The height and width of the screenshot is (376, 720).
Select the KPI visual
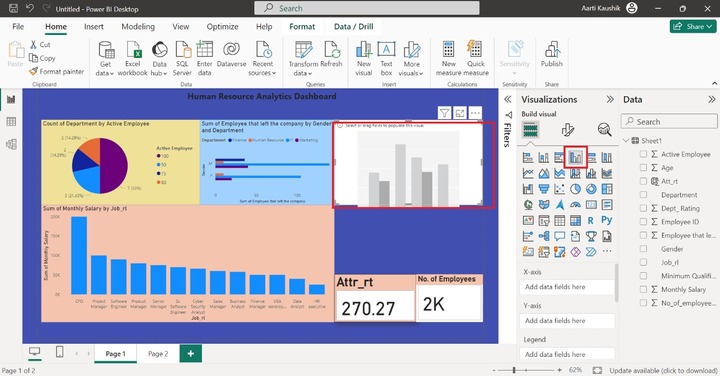coord(528,221)
